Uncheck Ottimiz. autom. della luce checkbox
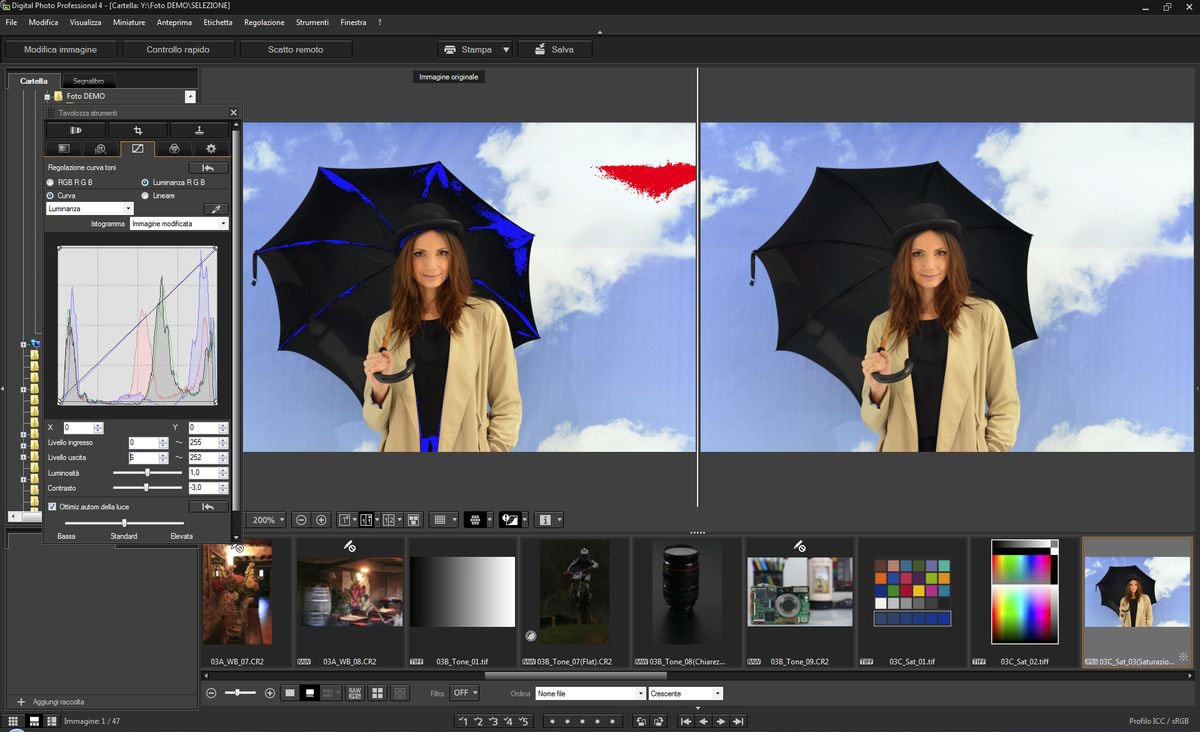 point(52,507)
